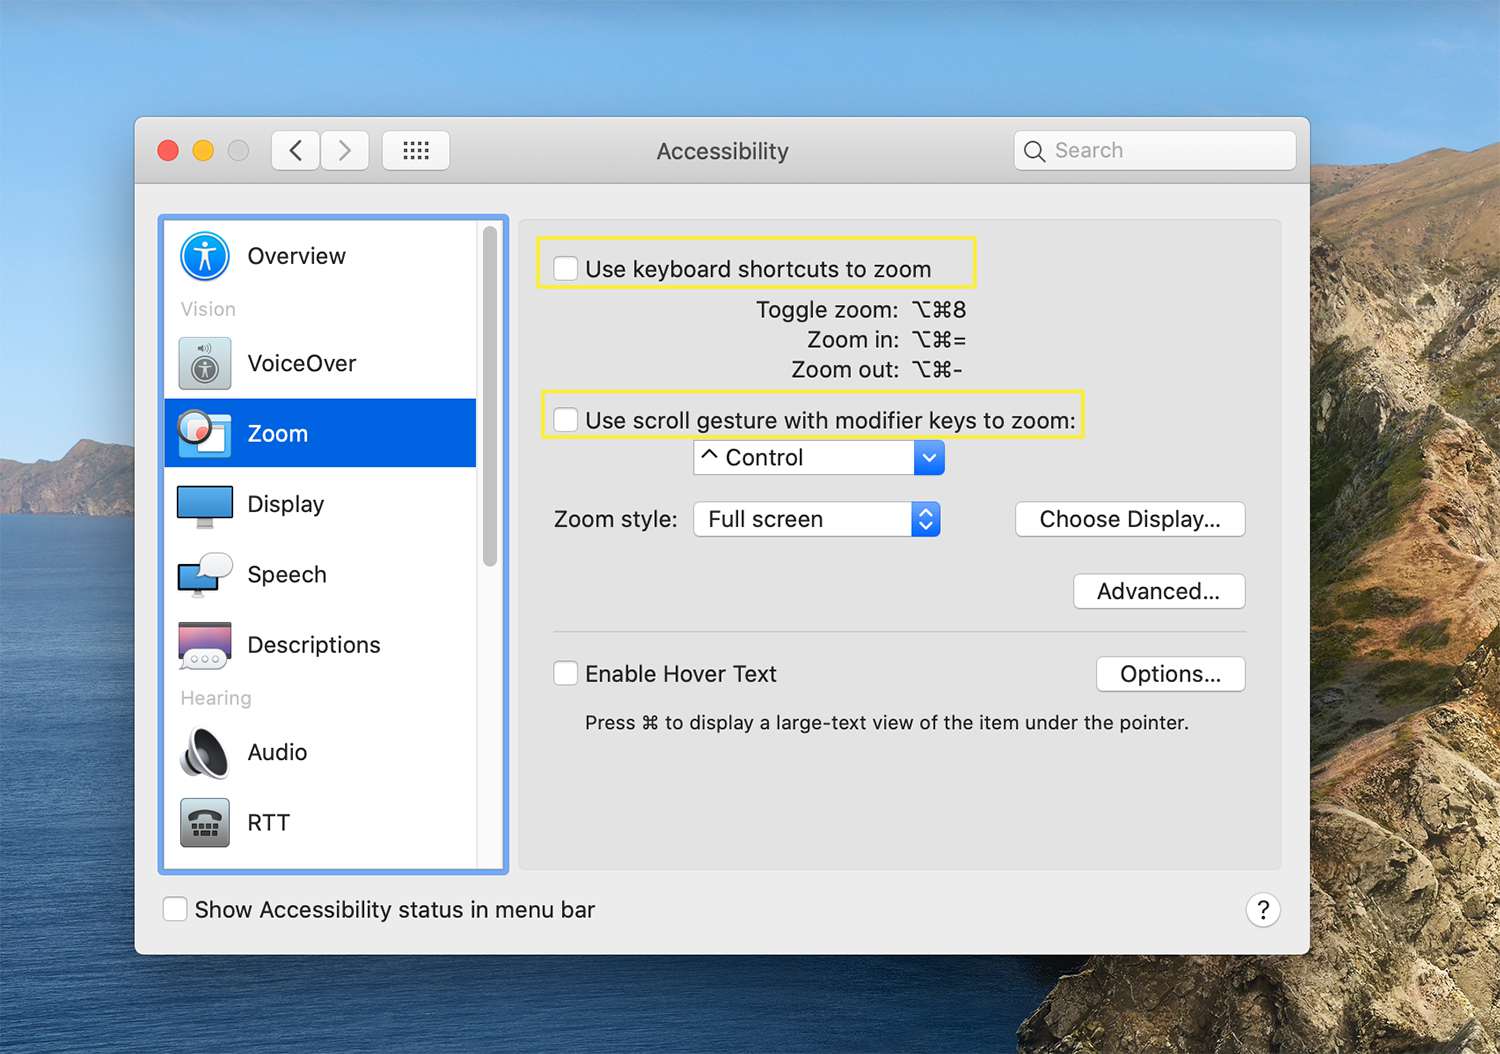
Task: Check Show Accessibility status in menu bar
Action: coord(175,909)
